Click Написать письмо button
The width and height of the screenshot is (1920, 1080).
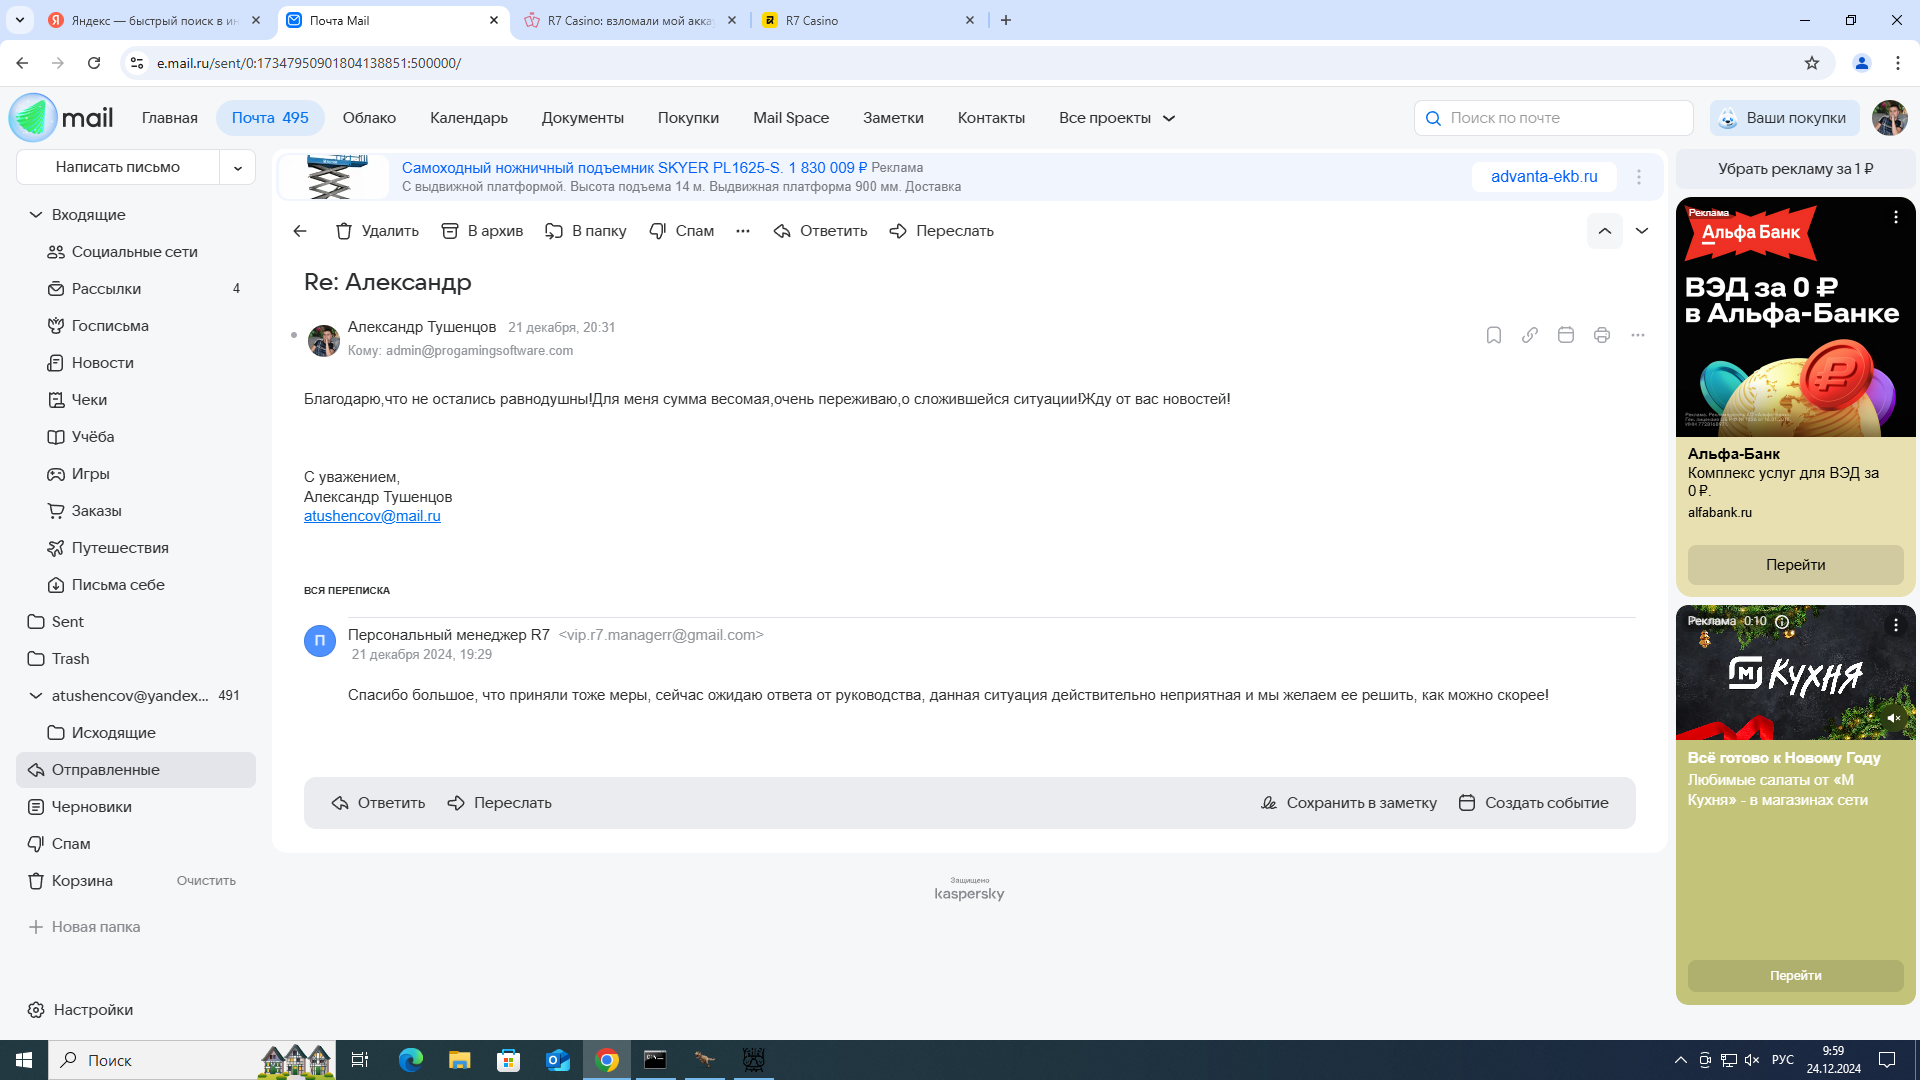(x=118, y=167)
